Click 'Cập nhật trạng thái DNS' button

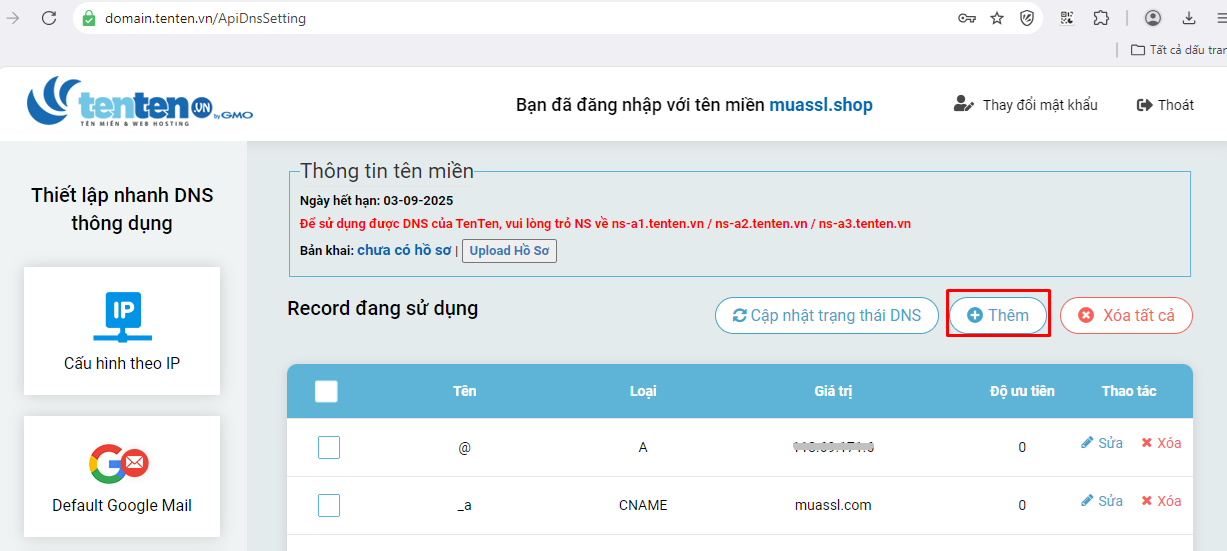[826, 315]
